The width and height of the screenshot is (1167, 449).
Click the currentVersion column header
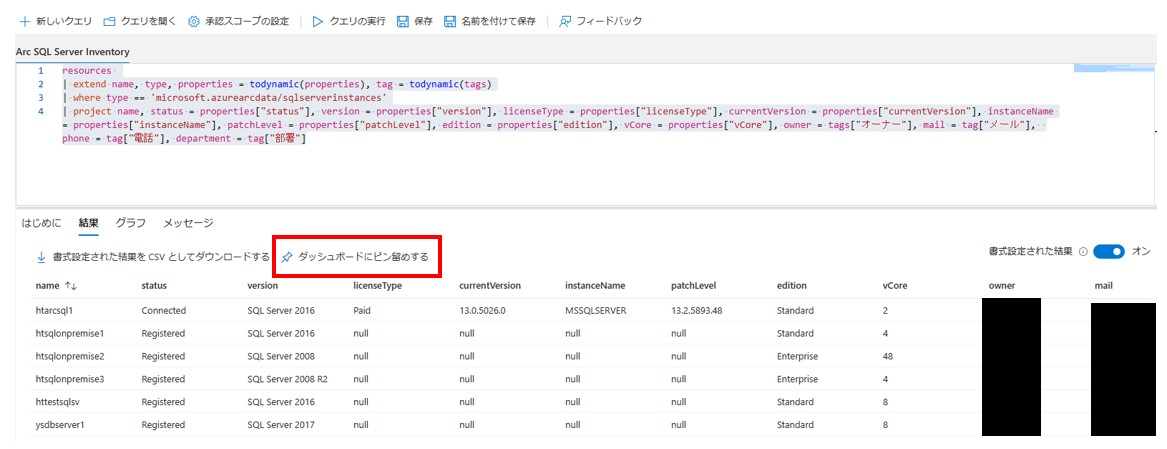point(490,285)
